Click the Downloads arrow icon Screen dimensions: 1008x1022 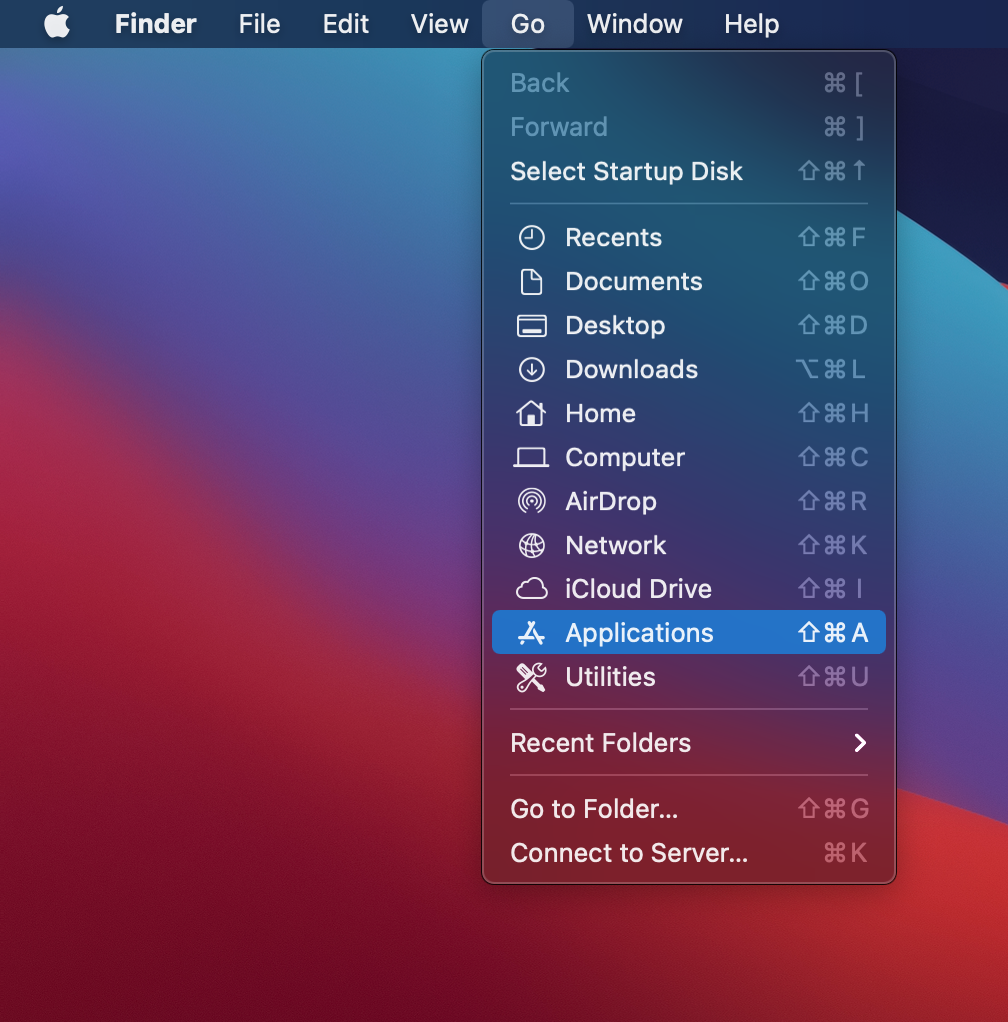[x=531, y=370]
